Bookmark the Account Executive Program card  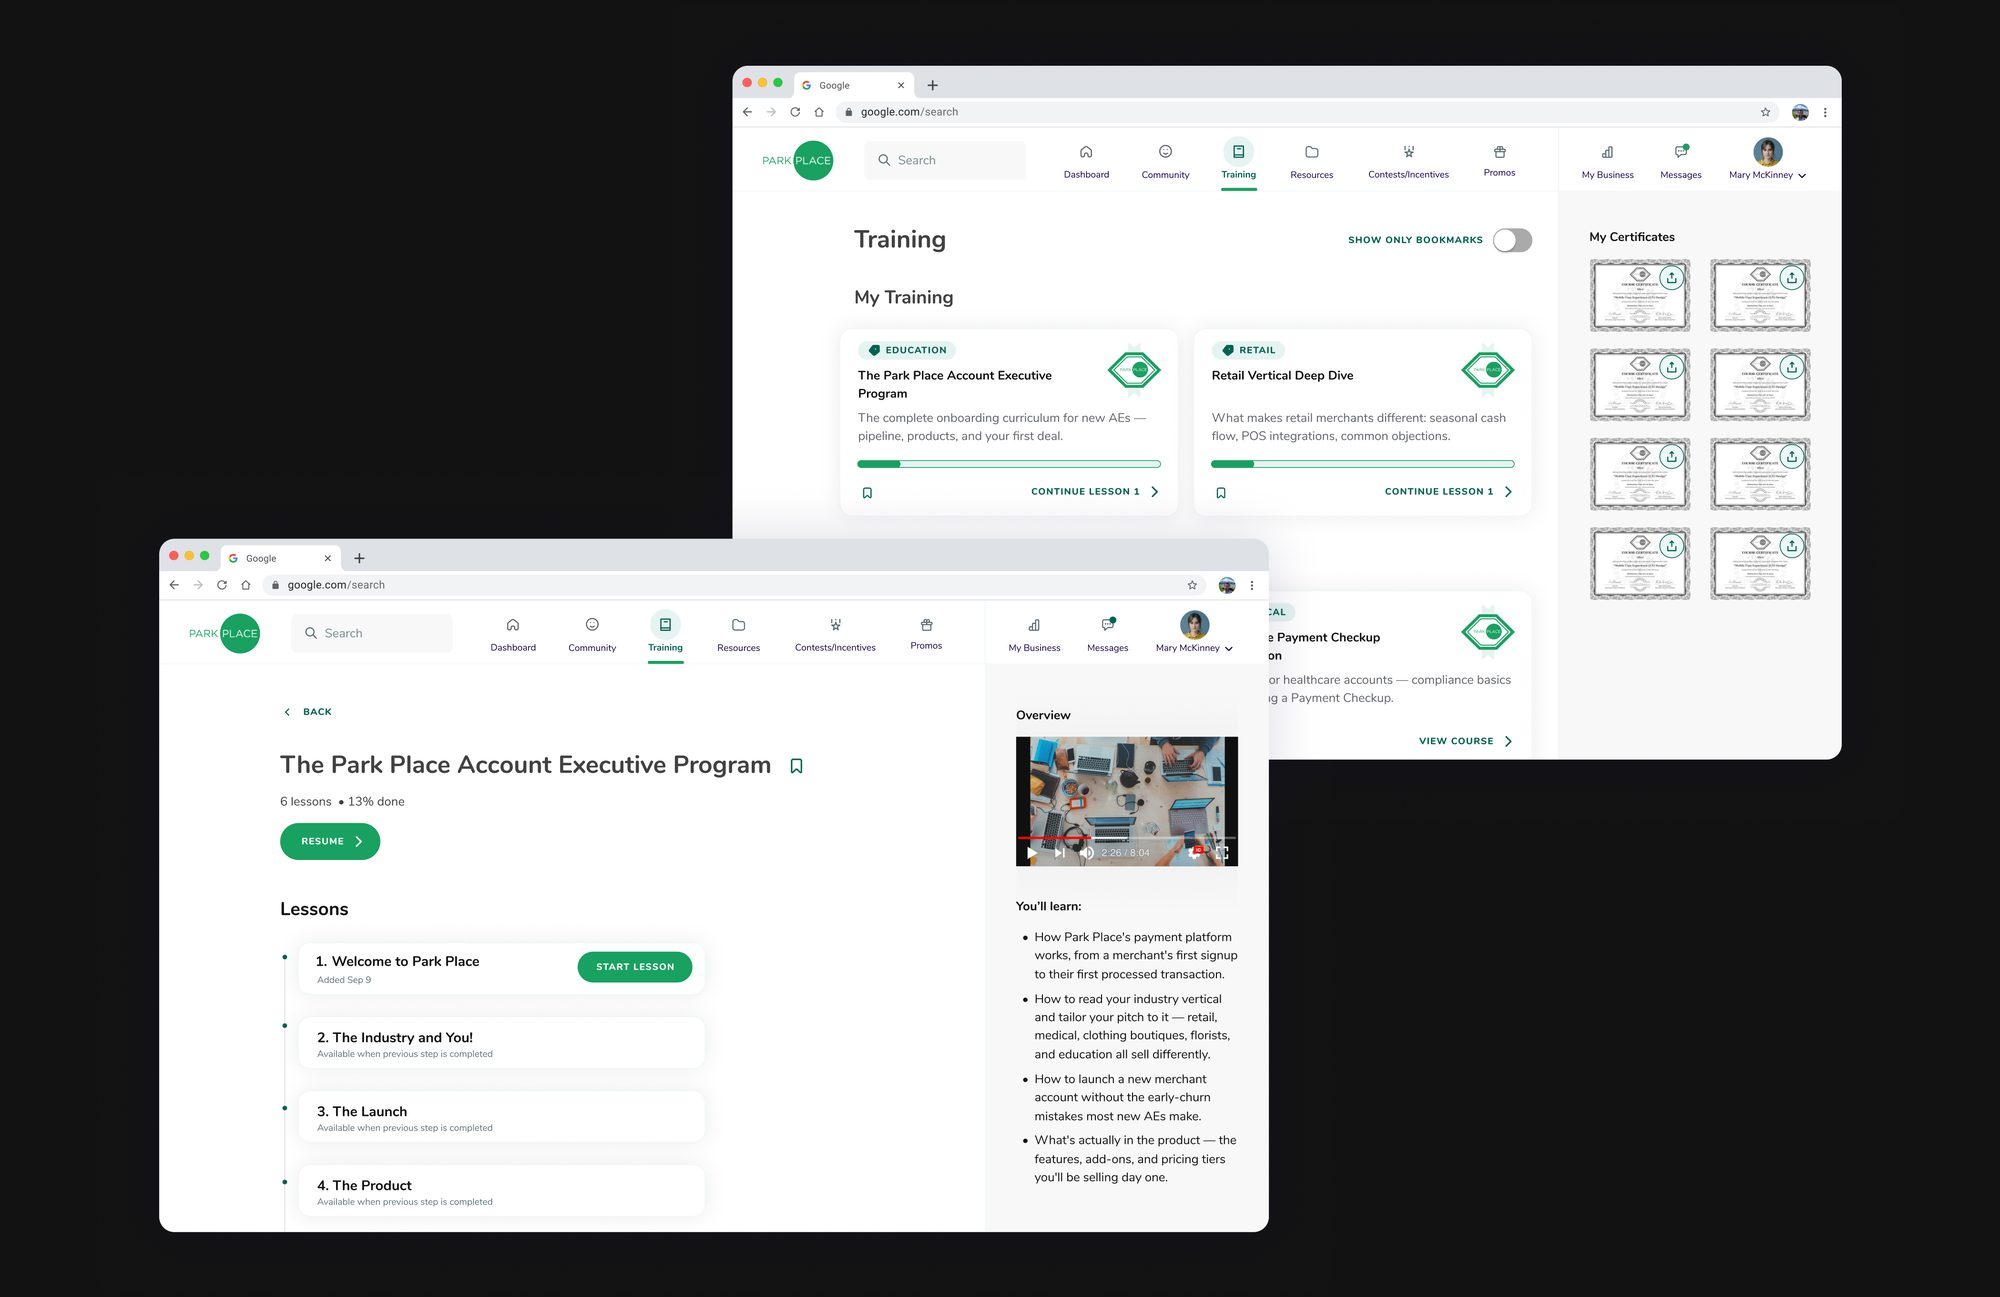[x=867, y=493]
